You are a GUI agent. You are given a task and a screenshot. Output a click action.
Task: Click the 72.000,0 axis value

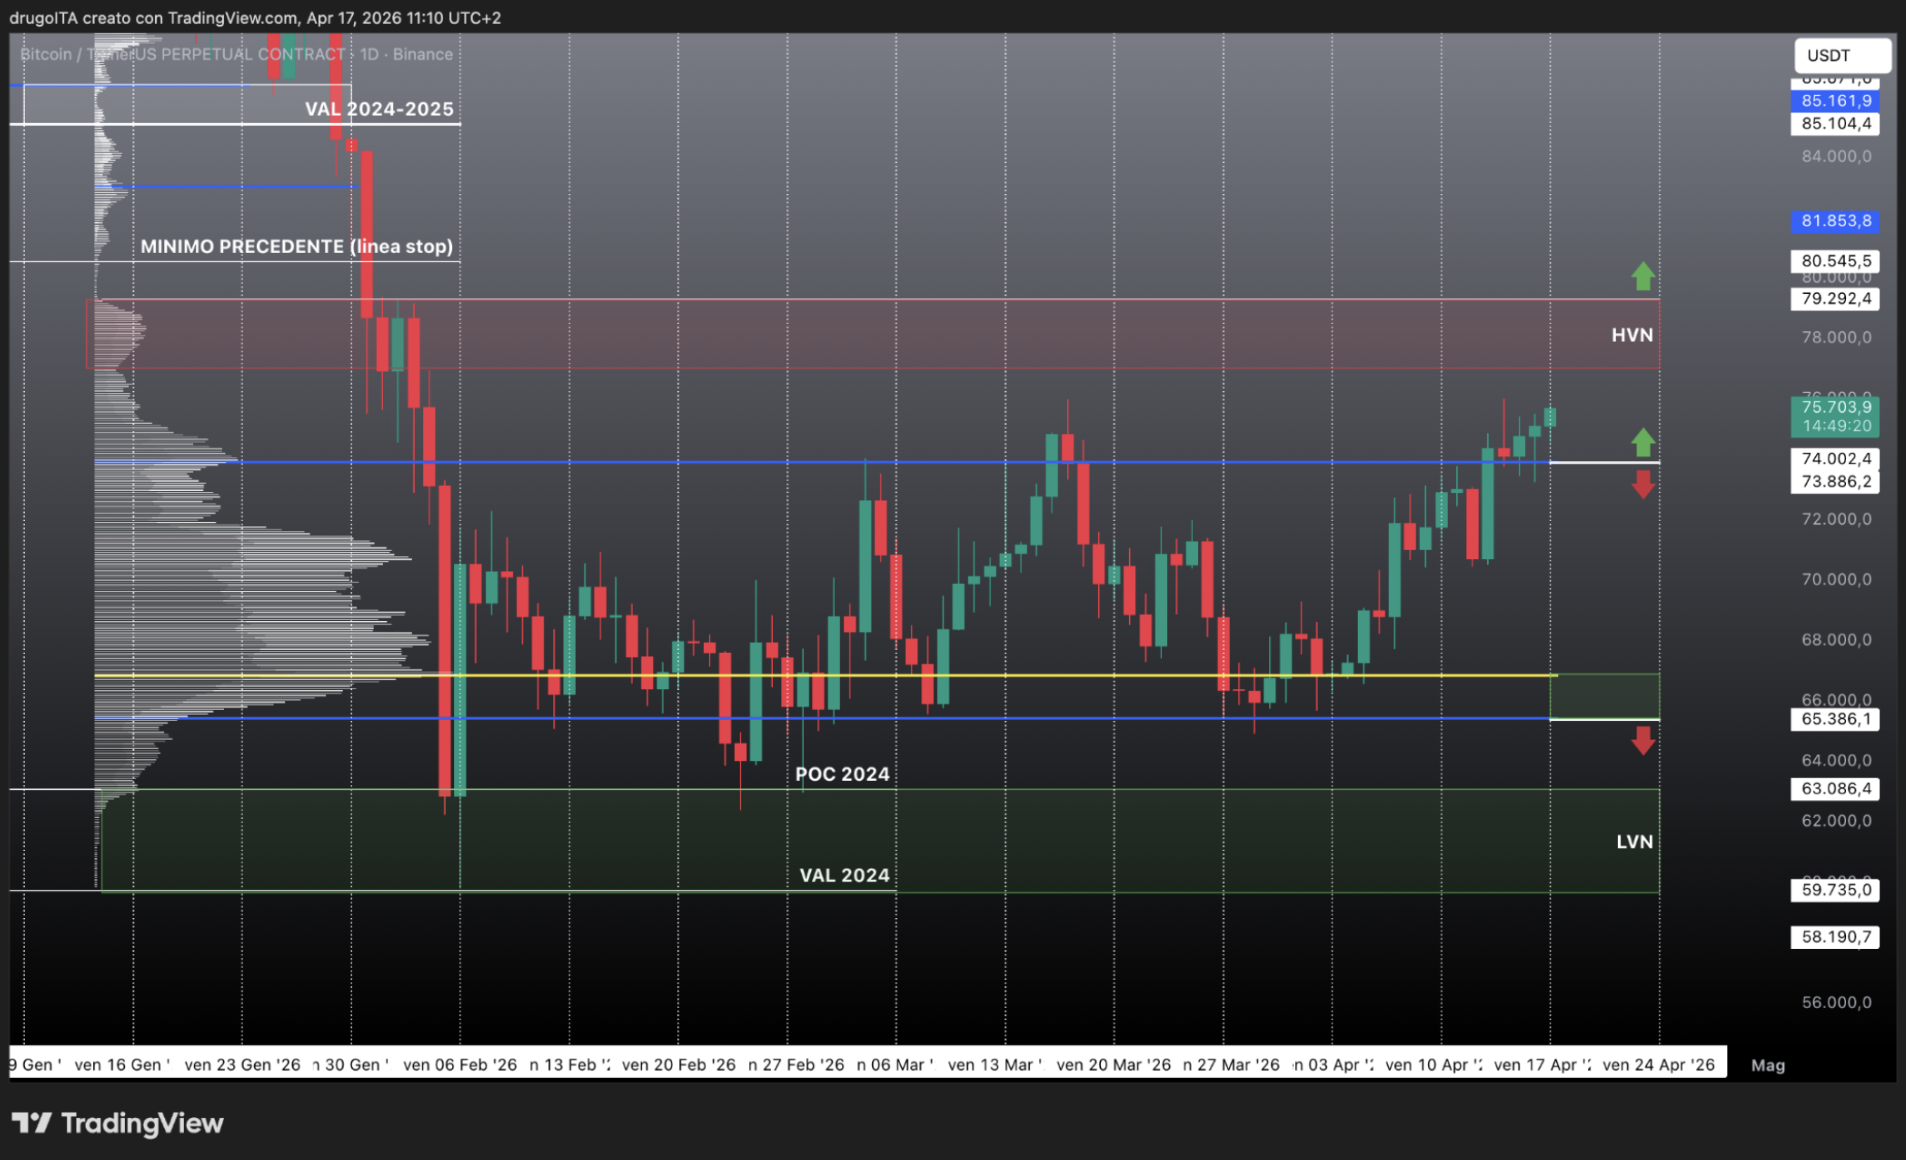pos(1836,519)
